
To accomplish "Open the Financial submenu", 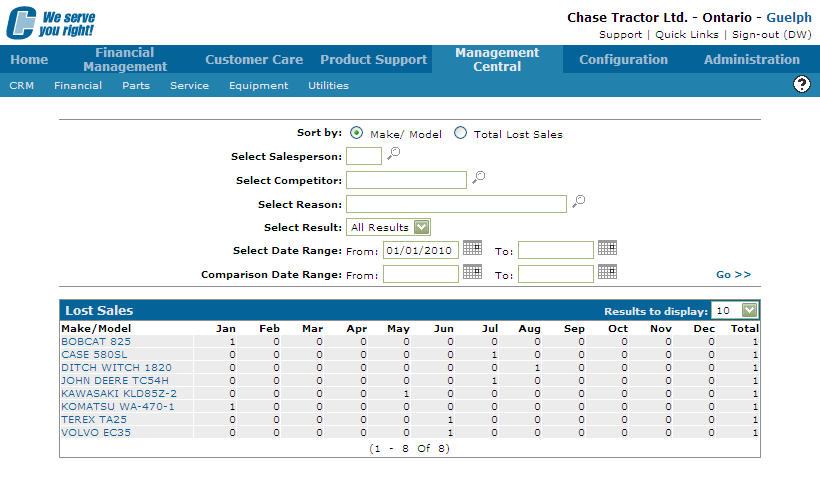I will coord(78,85).
